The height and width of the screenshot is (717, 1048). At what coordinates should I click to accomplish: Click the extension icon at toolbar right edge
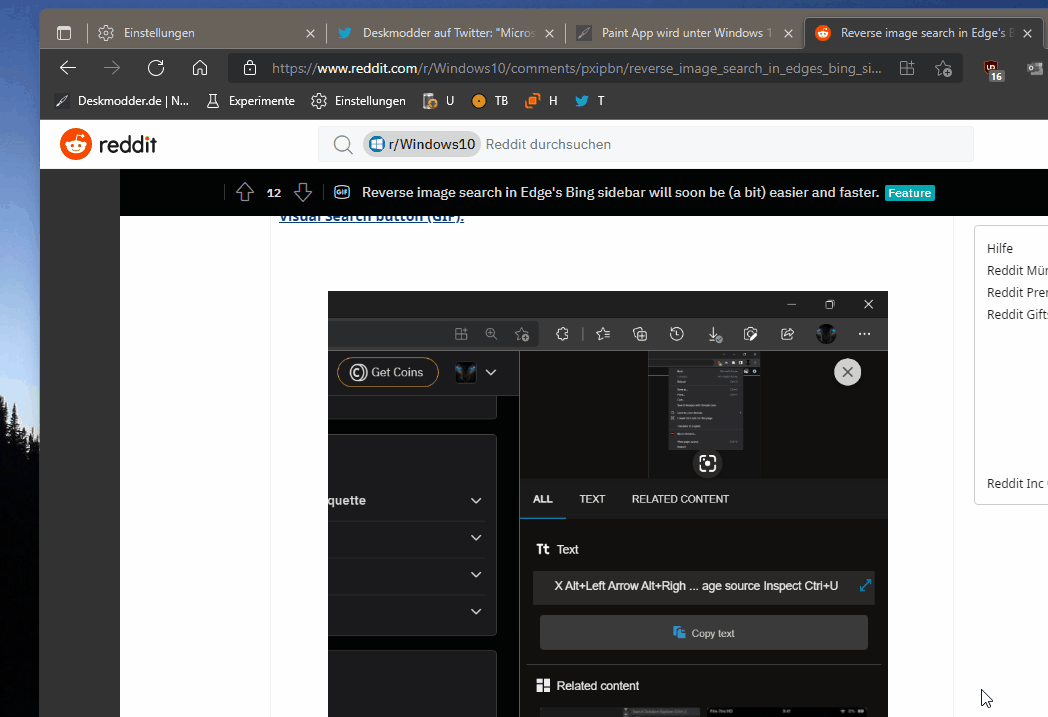(1035, 68)
